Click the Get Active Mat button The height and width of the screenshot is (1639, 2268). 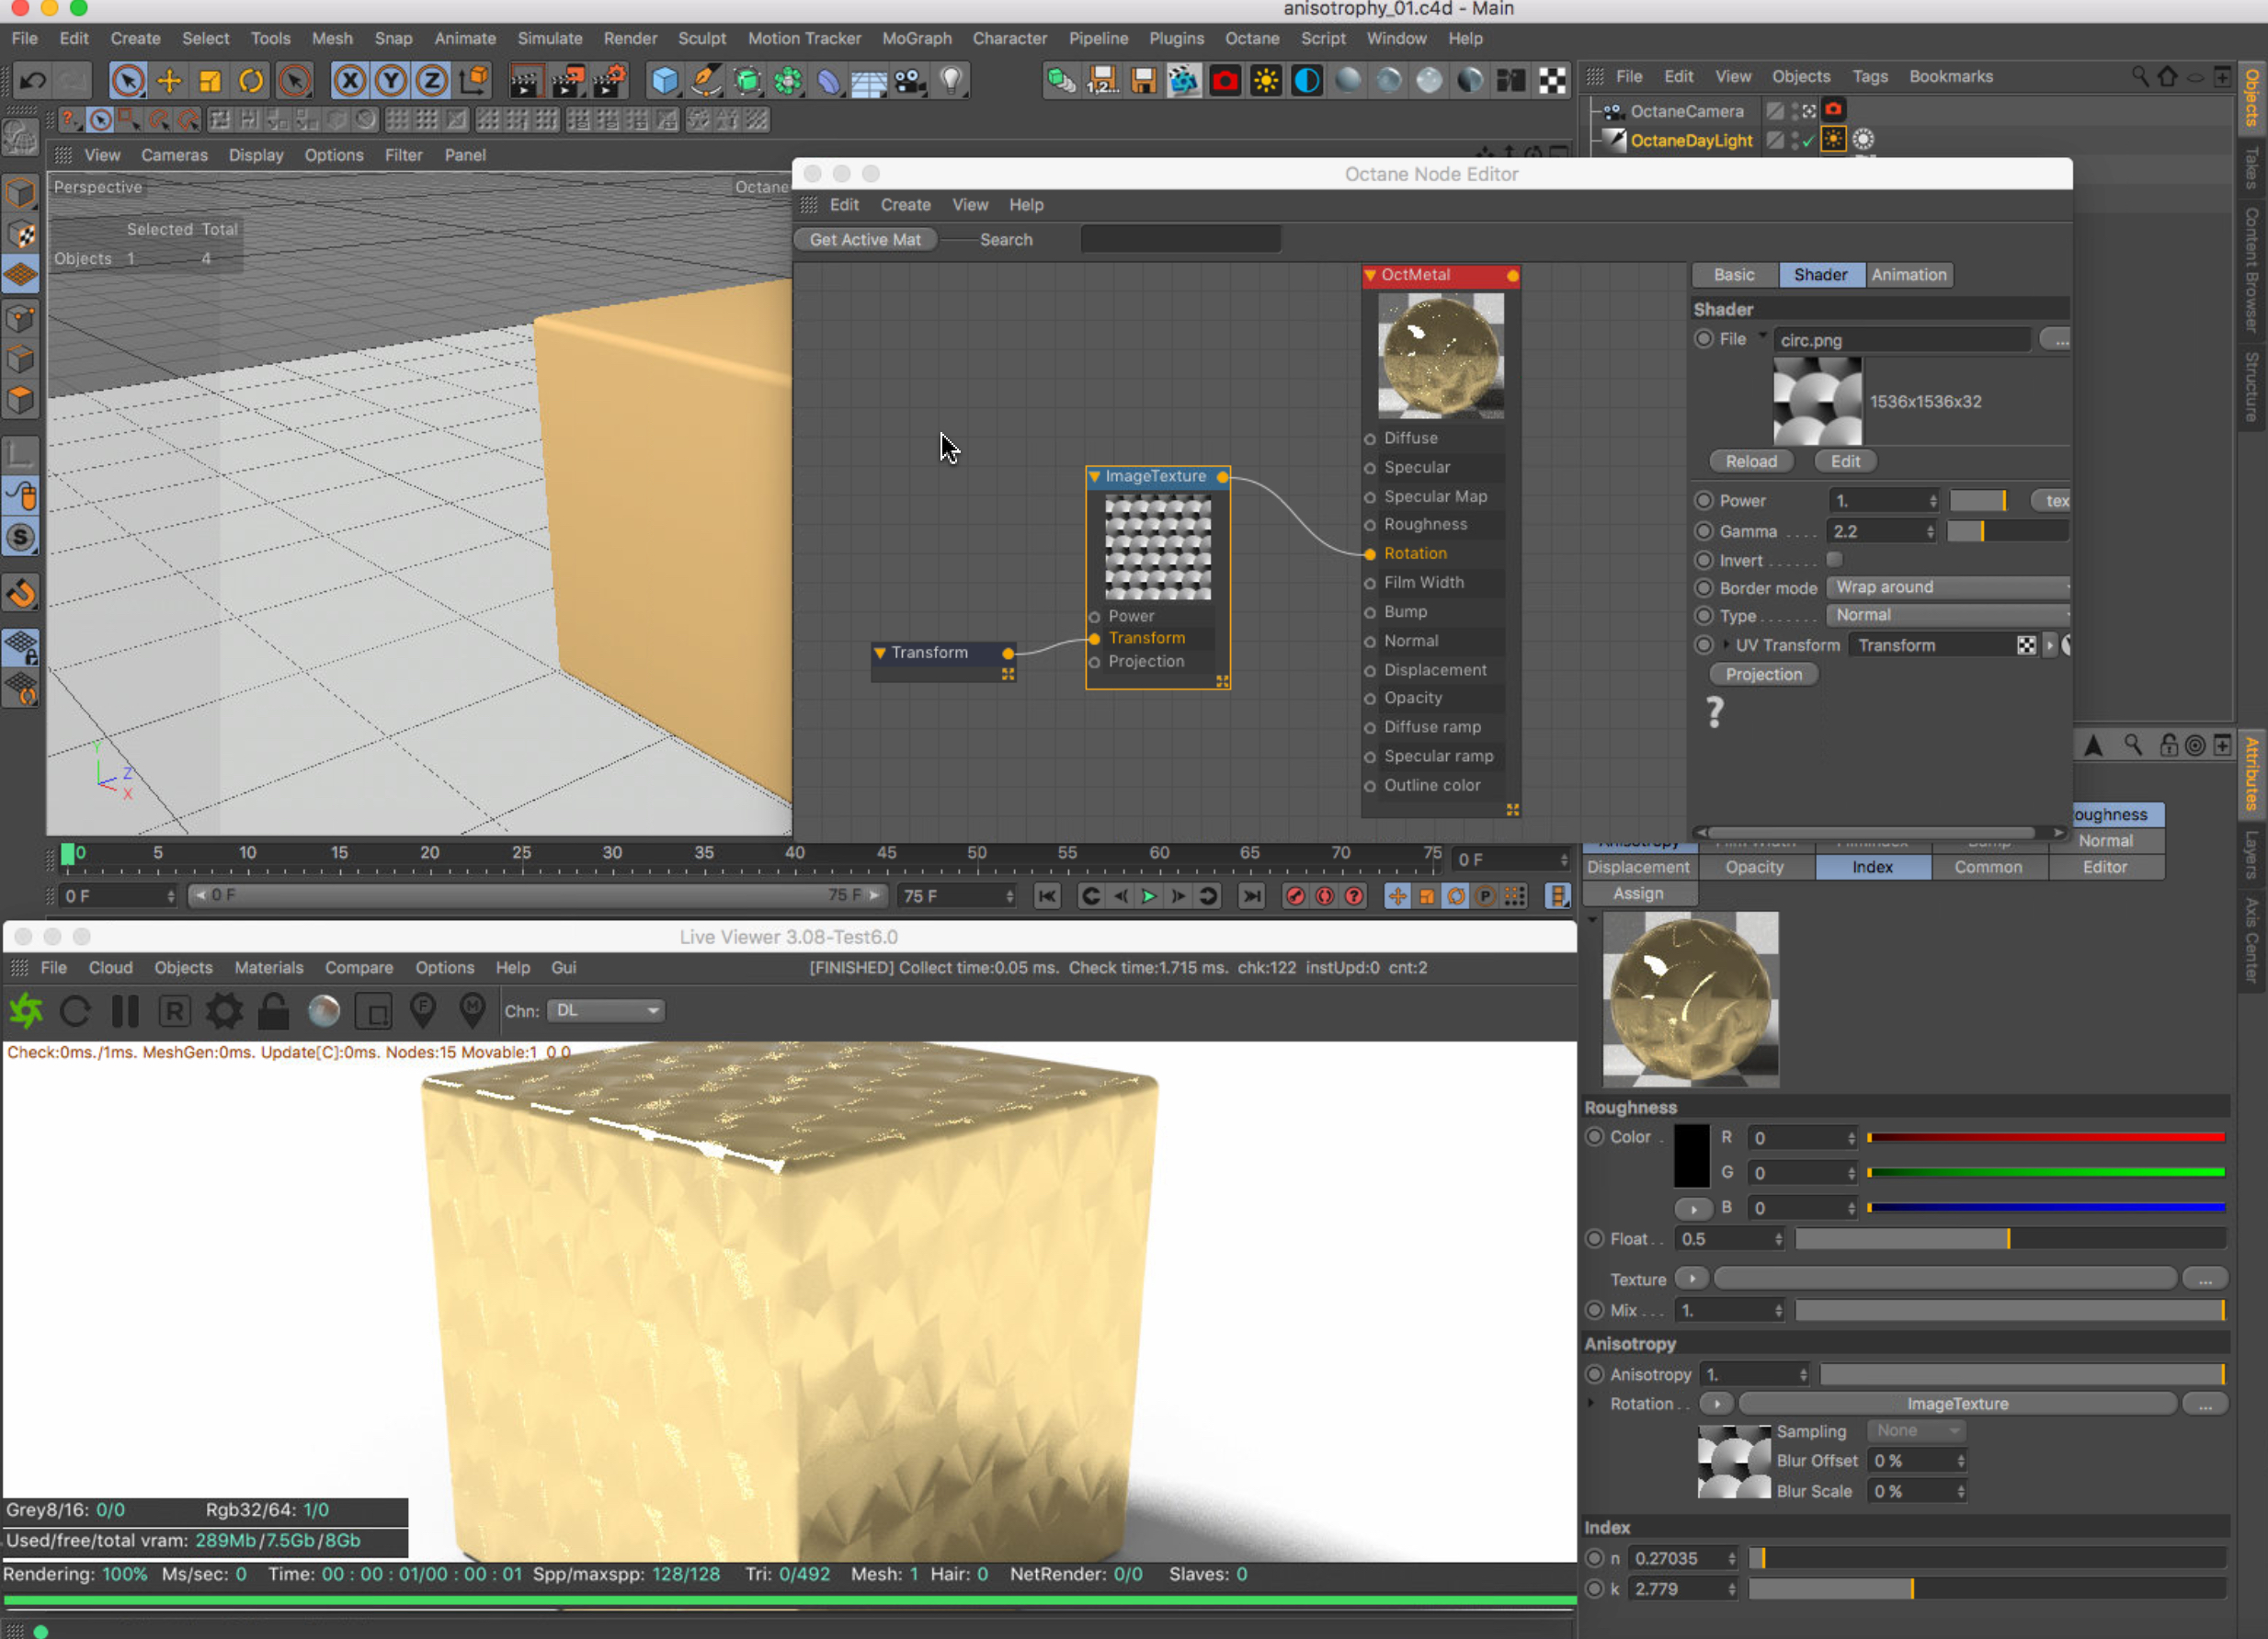(x=865, y=239)
